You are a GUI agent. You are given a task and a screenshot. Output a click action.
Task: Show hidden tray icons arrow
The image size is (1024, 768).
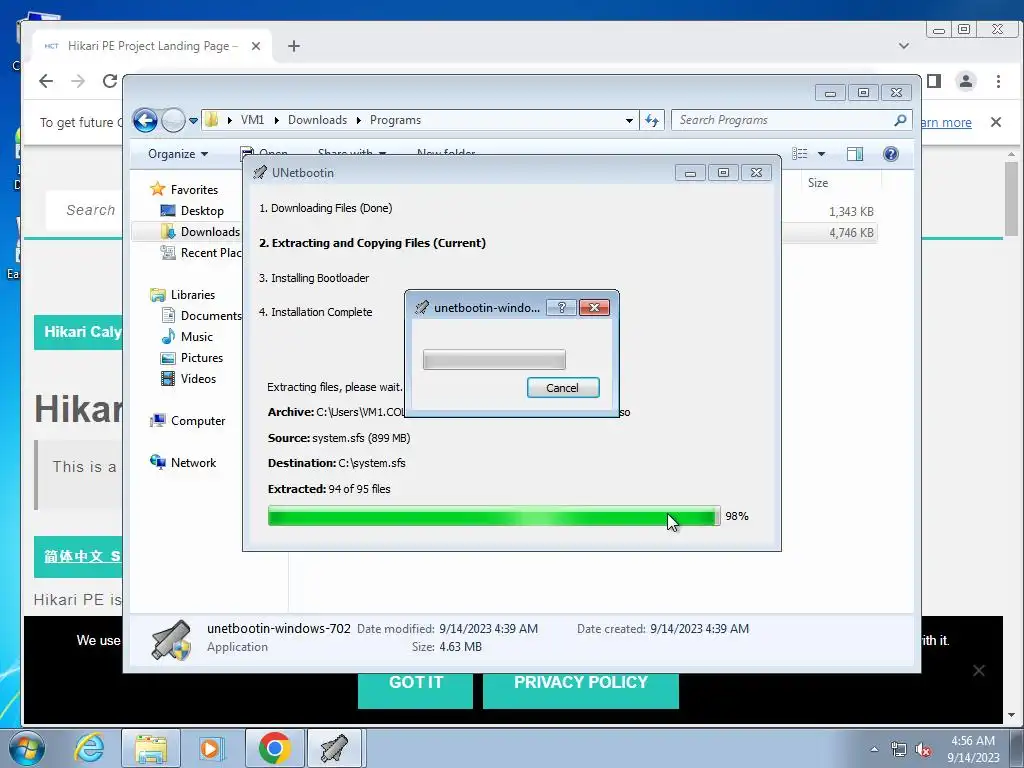tap(874, 749)
